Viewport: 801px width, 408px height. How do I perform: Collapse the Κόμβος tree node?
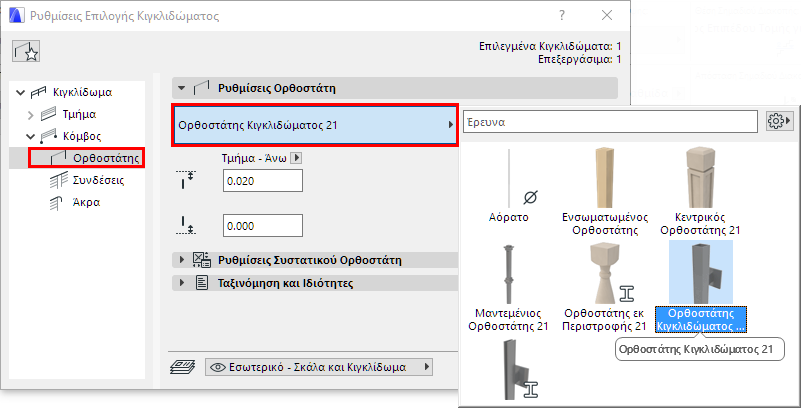pos(30,135)
